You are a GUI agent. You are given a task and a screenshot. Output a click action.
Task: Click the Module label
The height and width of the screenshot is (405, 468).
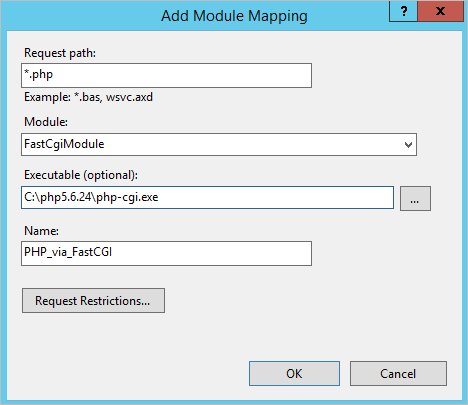46,122
